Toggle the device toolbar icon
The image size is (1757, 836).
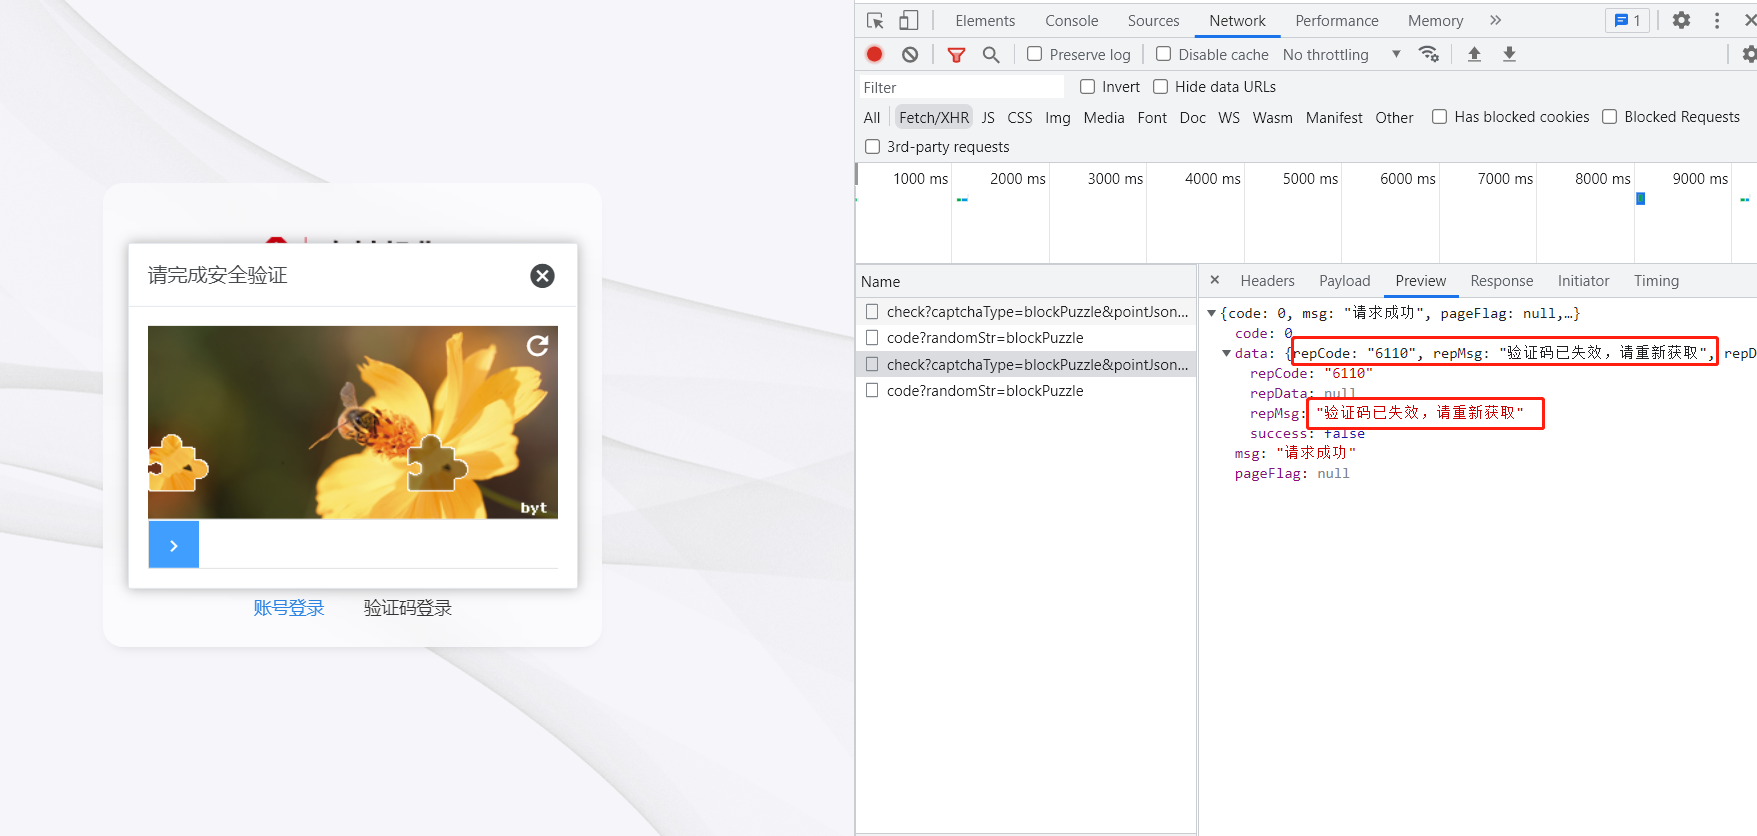click(x=908, y=20)
